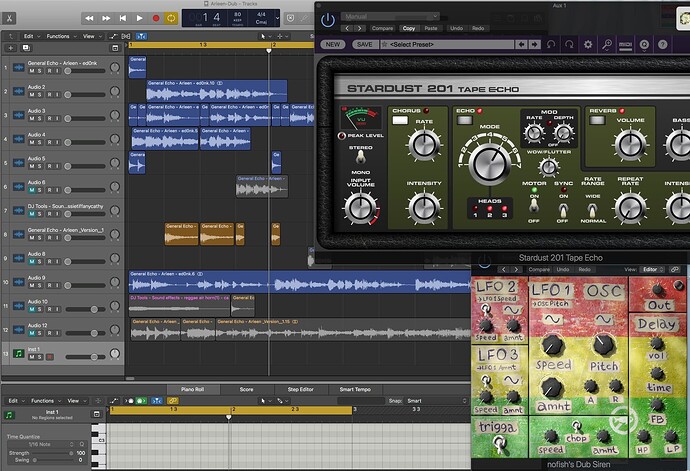
Task: Toggle the yellow link button in Piano Roll toolbar
Action: pos(172,401)
